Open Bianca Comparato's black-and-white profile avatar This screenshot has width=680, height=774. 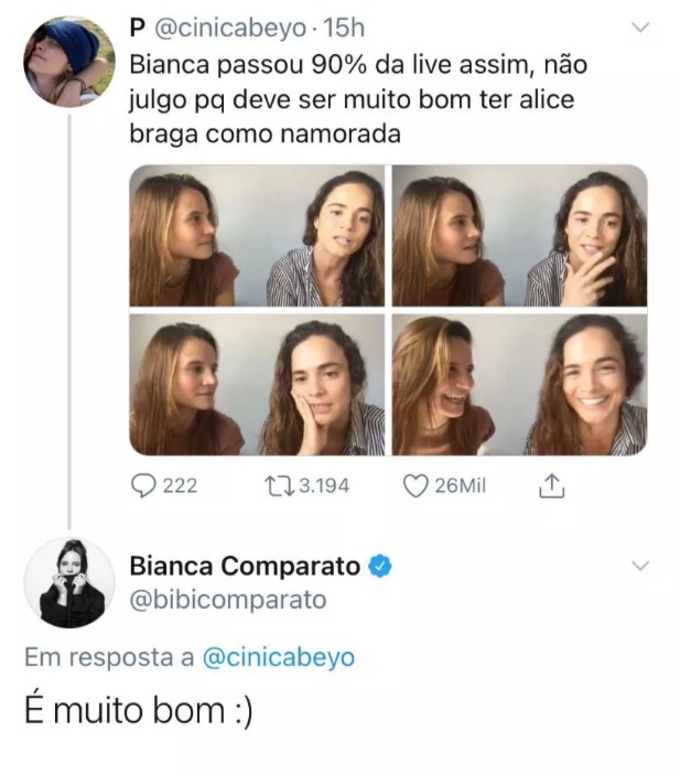pyautogui.click(x=68, y=582)
